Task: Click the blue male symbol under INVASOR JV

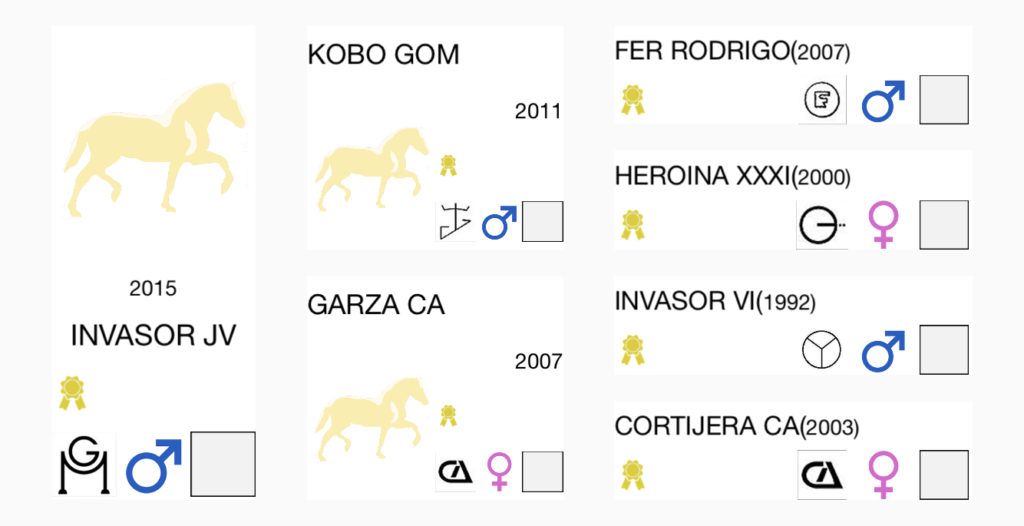Action: pyautogui.click(x=153, y=465)
